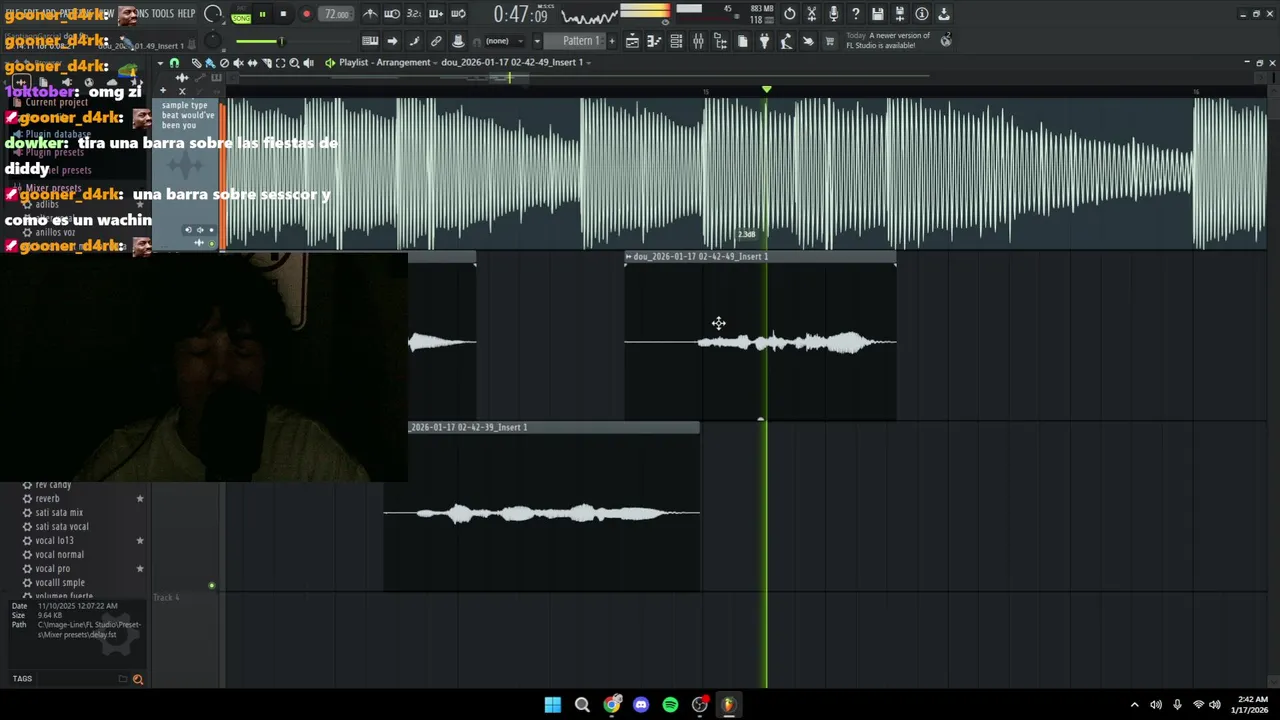Open the Browser view icon
Screen dimensions: 1280x720
click(720, 41)
